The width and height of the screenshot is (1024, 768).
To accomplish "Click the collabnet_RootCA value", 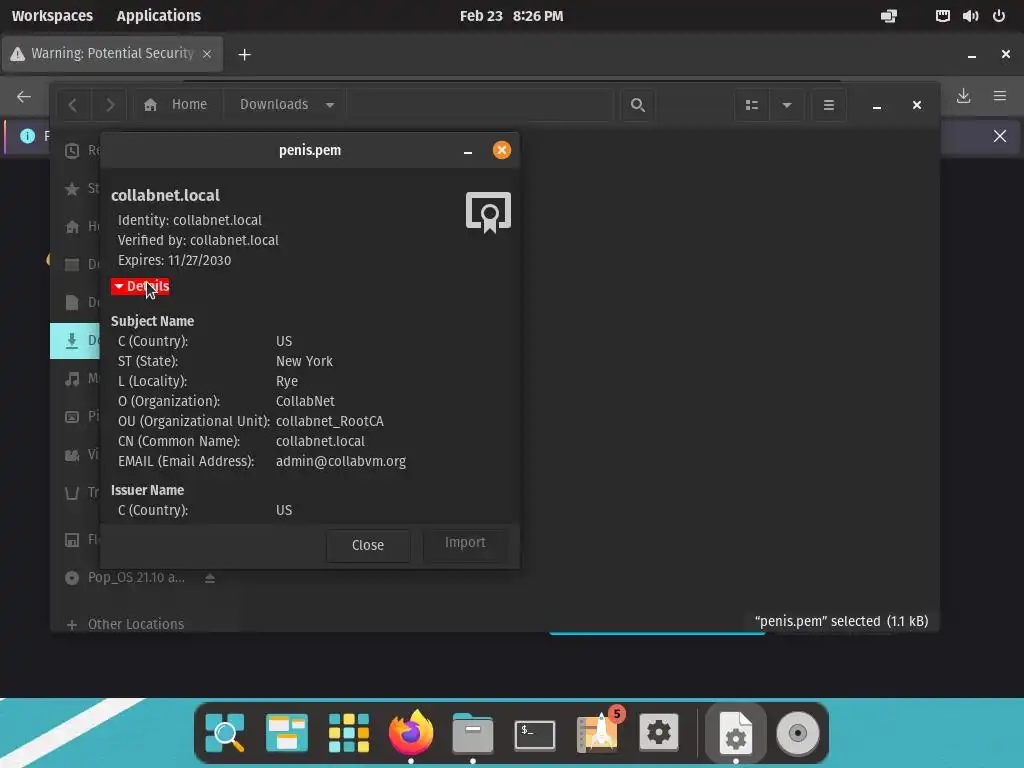I will tap(330, 421).
